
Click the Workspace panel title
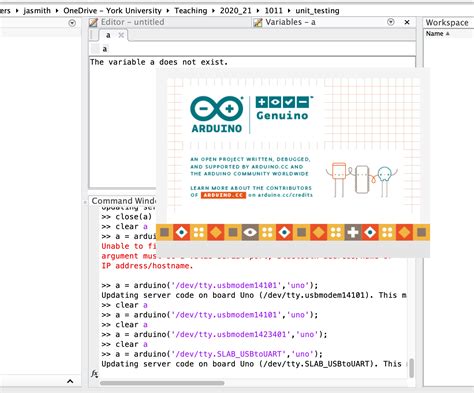click(x=447, y=23)
